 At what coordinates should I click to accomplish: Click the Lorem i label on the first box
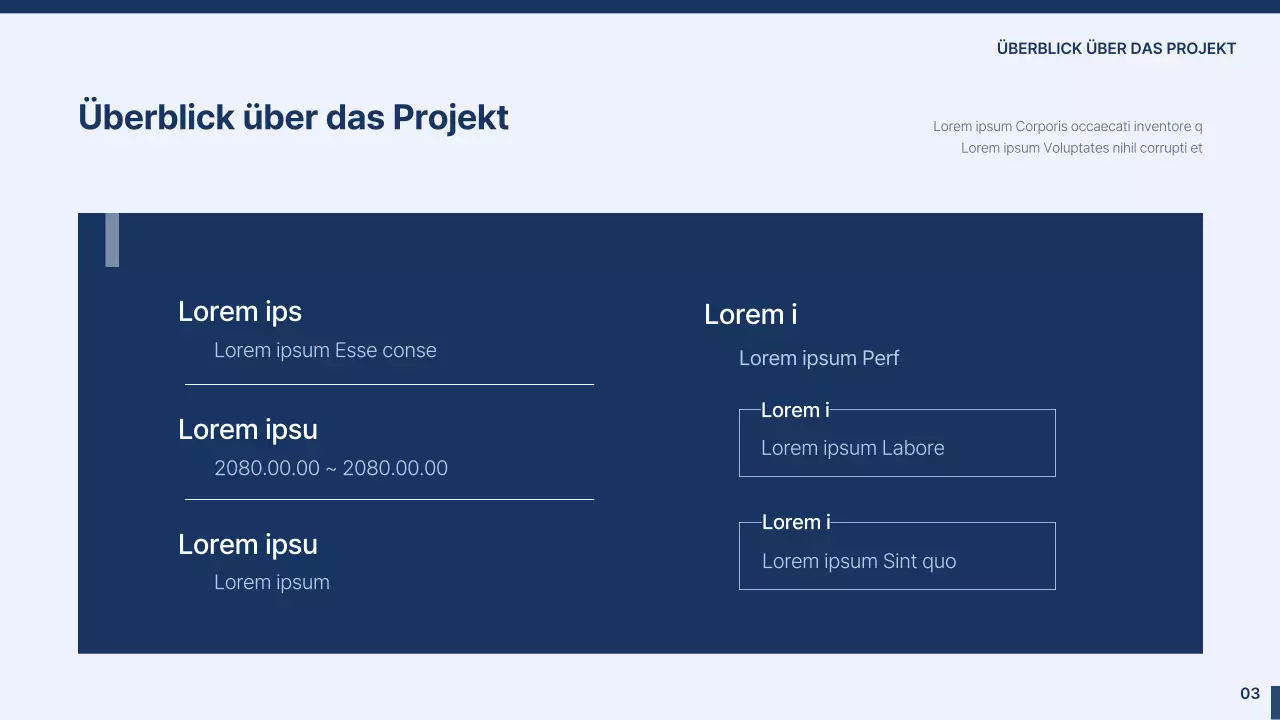[795, 410]
